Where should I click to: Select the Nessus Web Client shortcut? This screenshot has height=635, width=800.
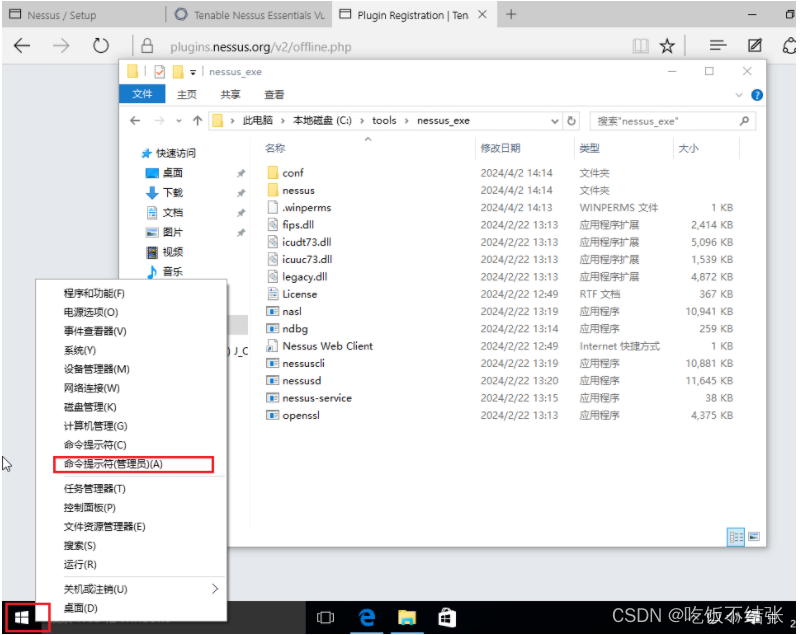[x=327, y=346]
